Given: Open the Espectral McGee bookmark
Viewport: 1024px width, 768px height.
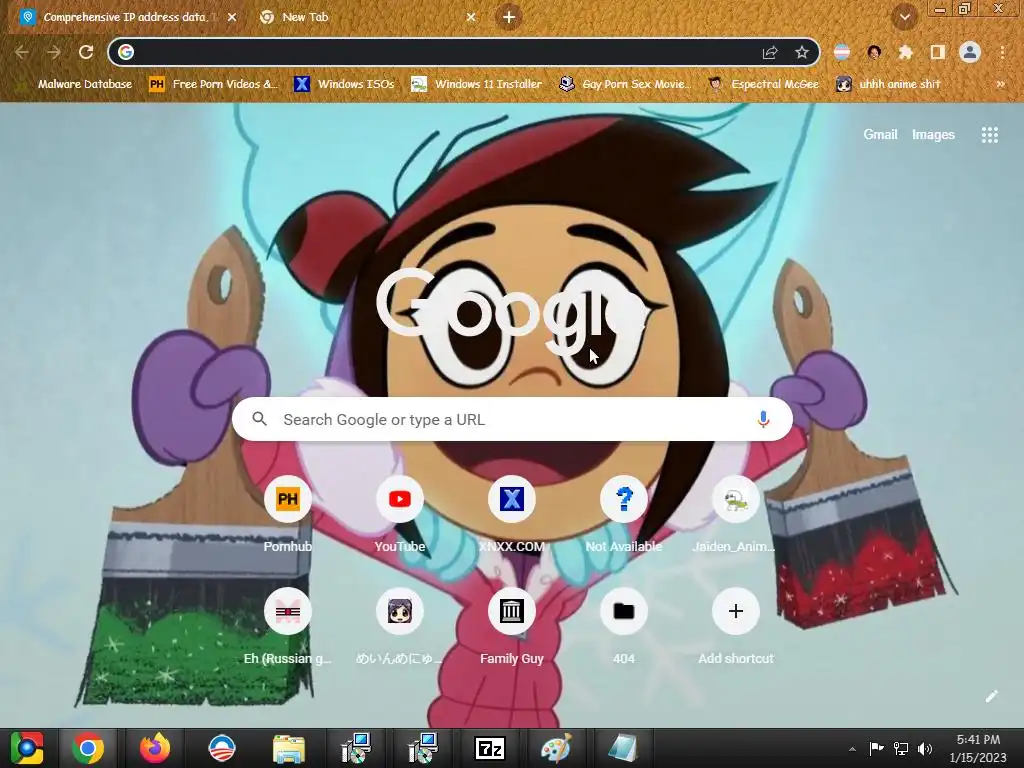Looking at the screenshot, I should pyautogui.click(x=763, y=84).
